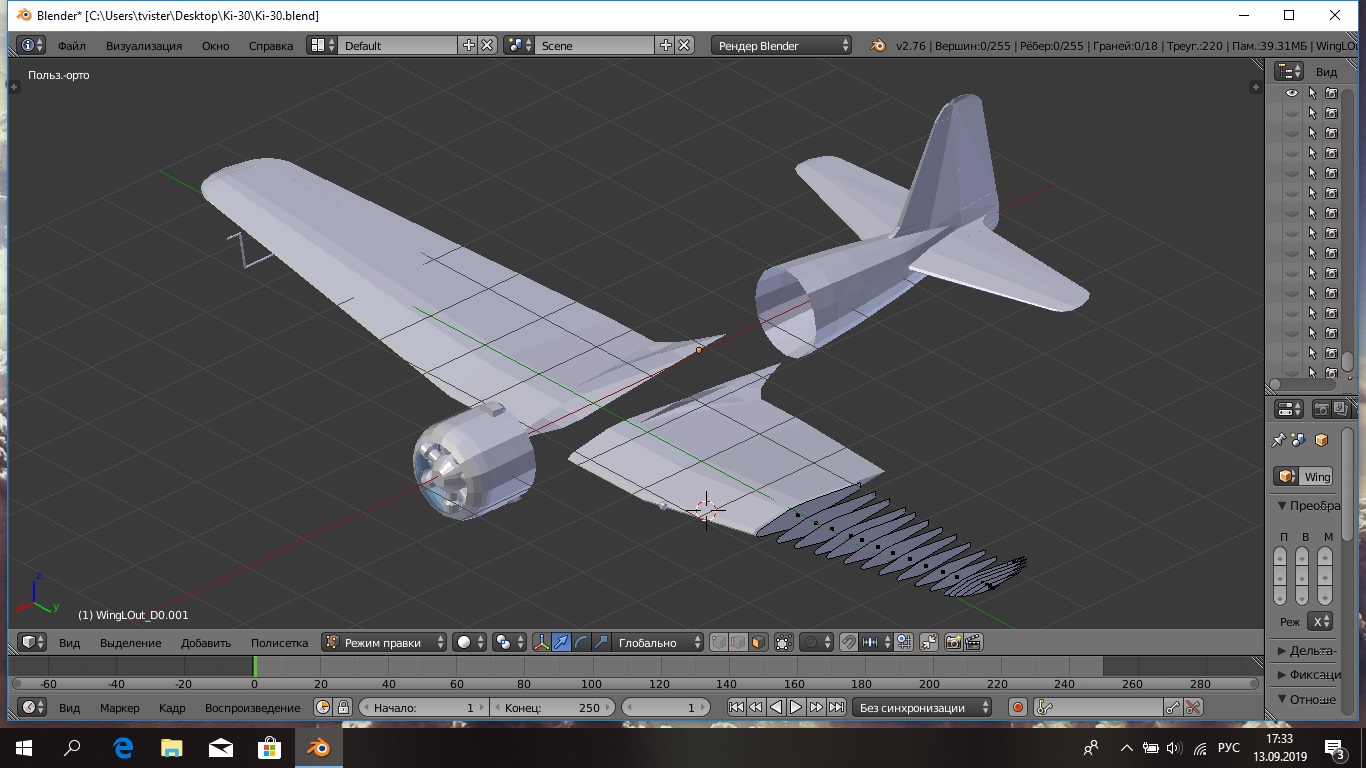1366x768 pixels.
Task: Toggle the auto keyframe record button
Action: 1017,708
